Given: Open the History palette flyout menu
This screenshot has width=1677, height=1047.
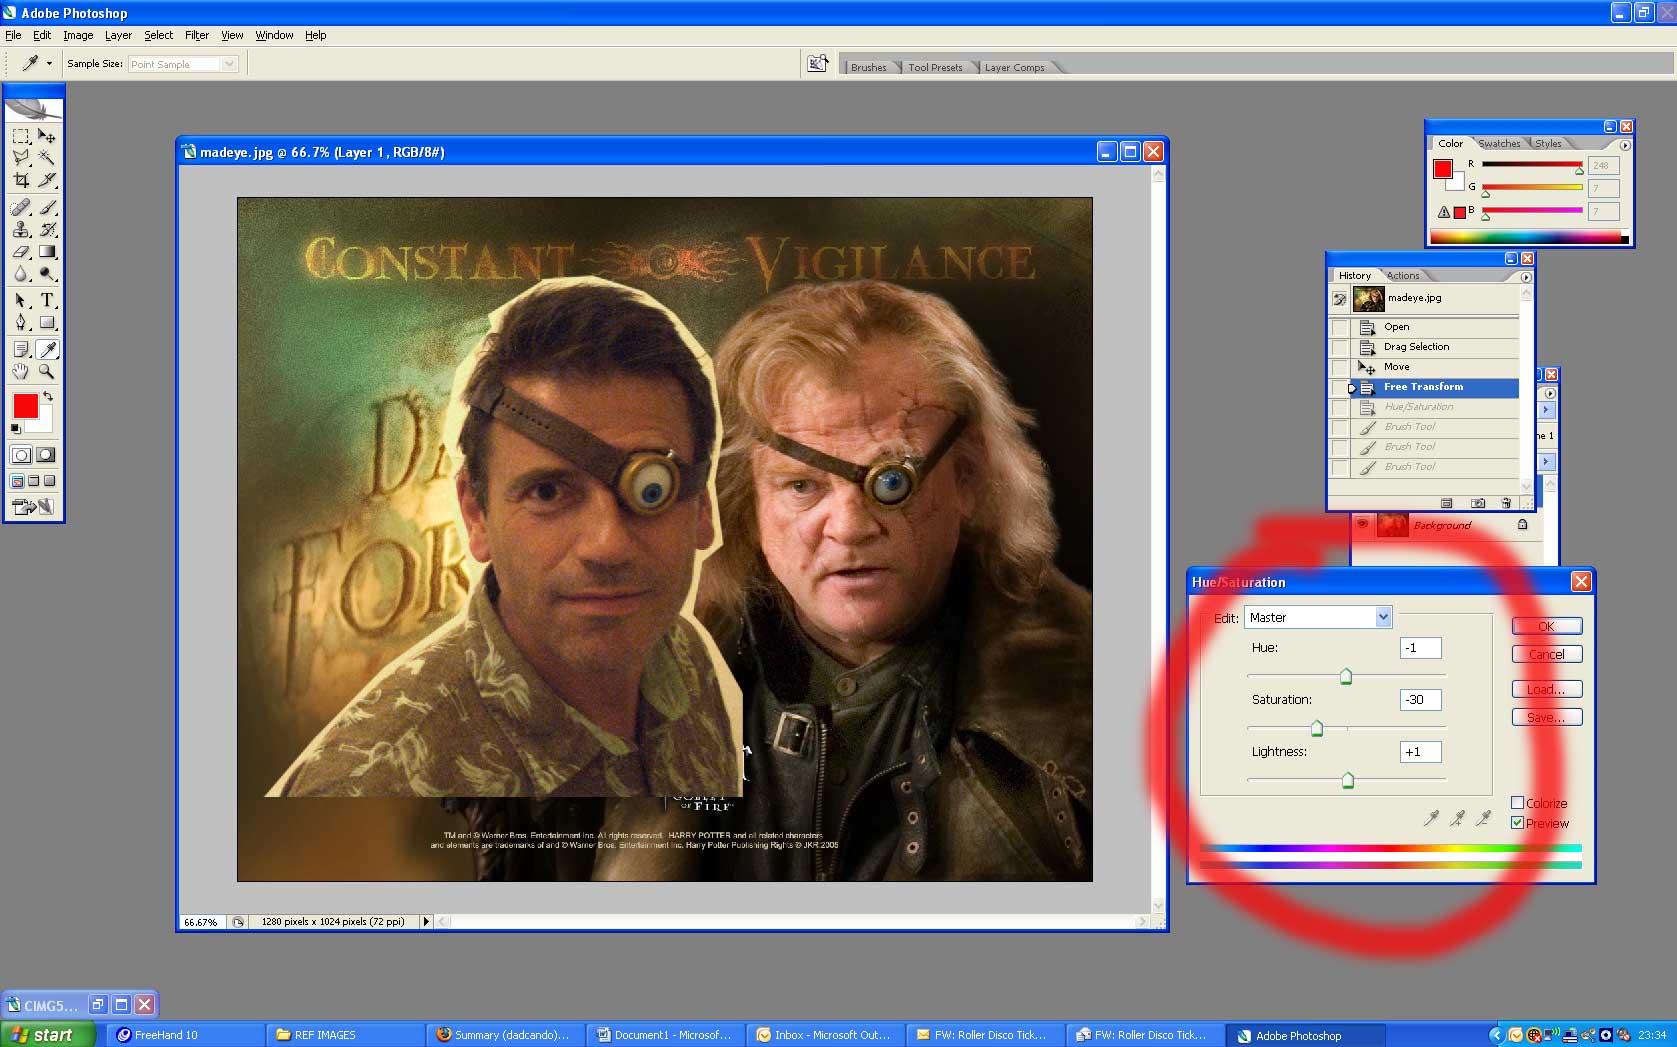Looking at the screenshot, I should coord(1526,277).
